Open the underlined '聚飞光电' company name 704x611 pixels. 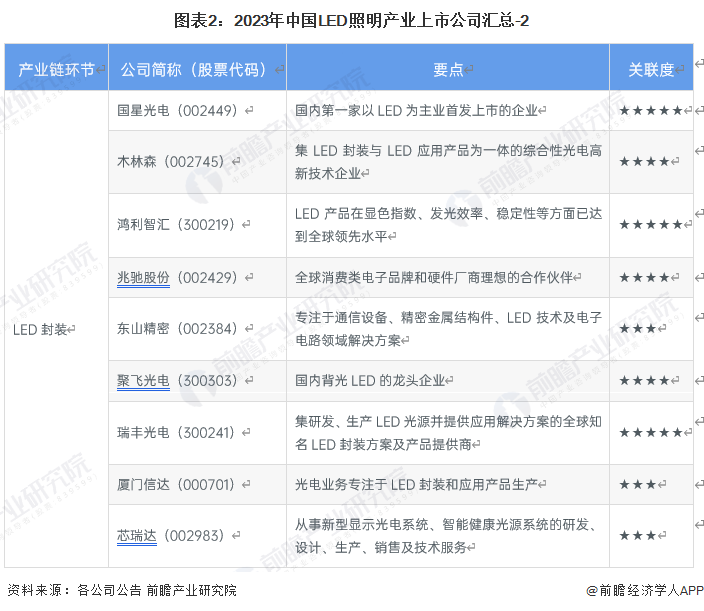[143, 381]
